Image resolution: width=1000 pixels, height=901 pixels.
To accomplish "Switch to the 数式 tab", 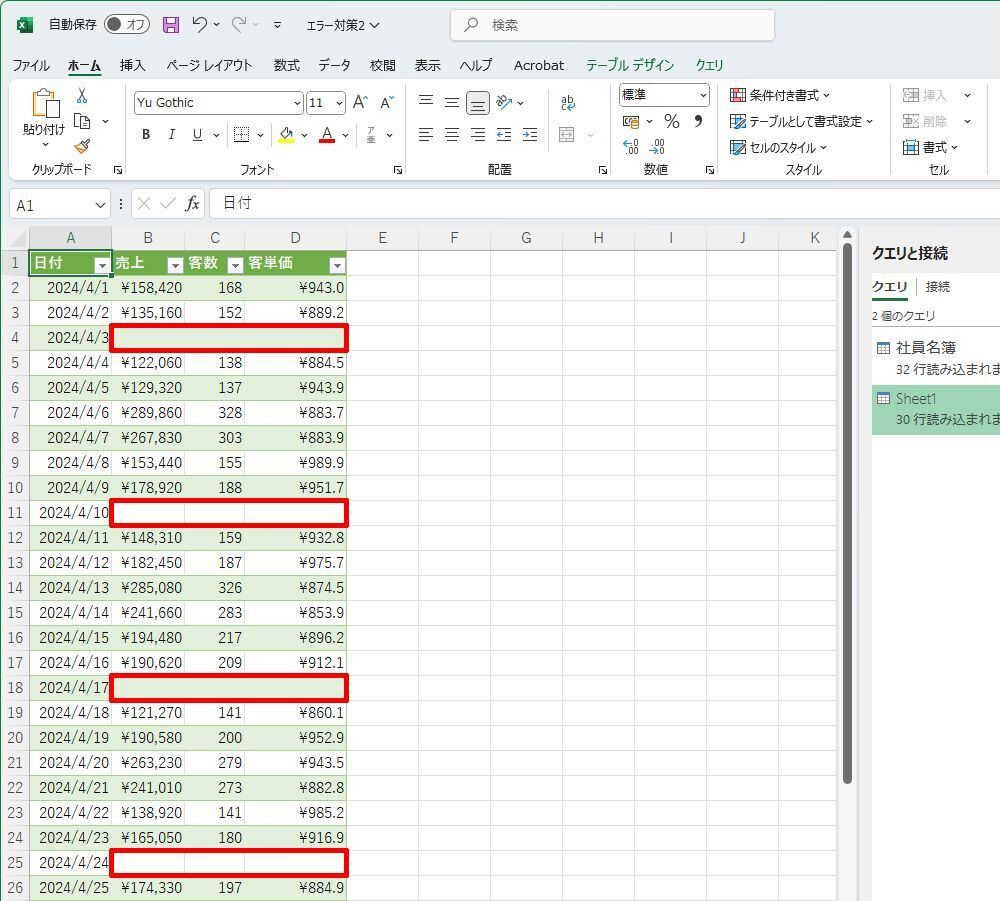I will click(286, 65).
